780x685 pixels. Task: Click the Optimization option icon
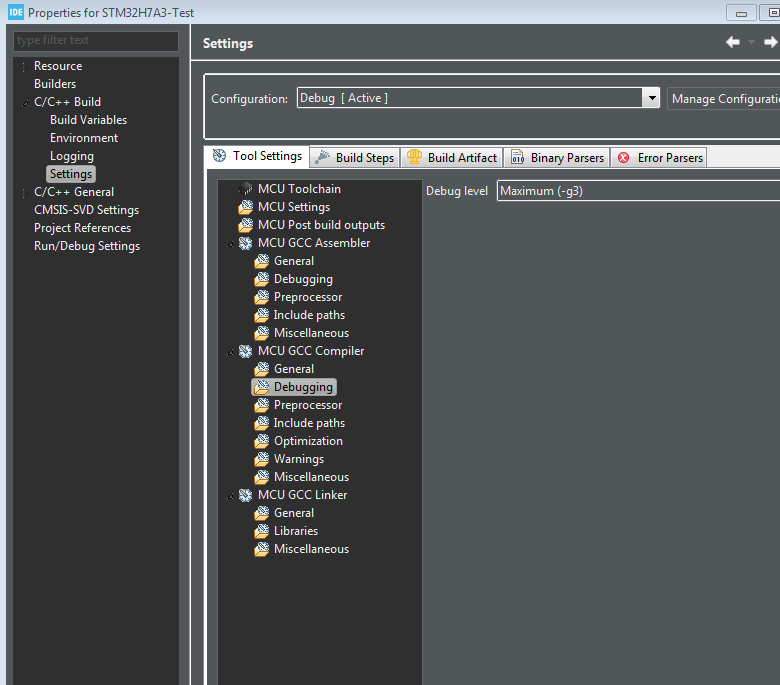point(262,441)
